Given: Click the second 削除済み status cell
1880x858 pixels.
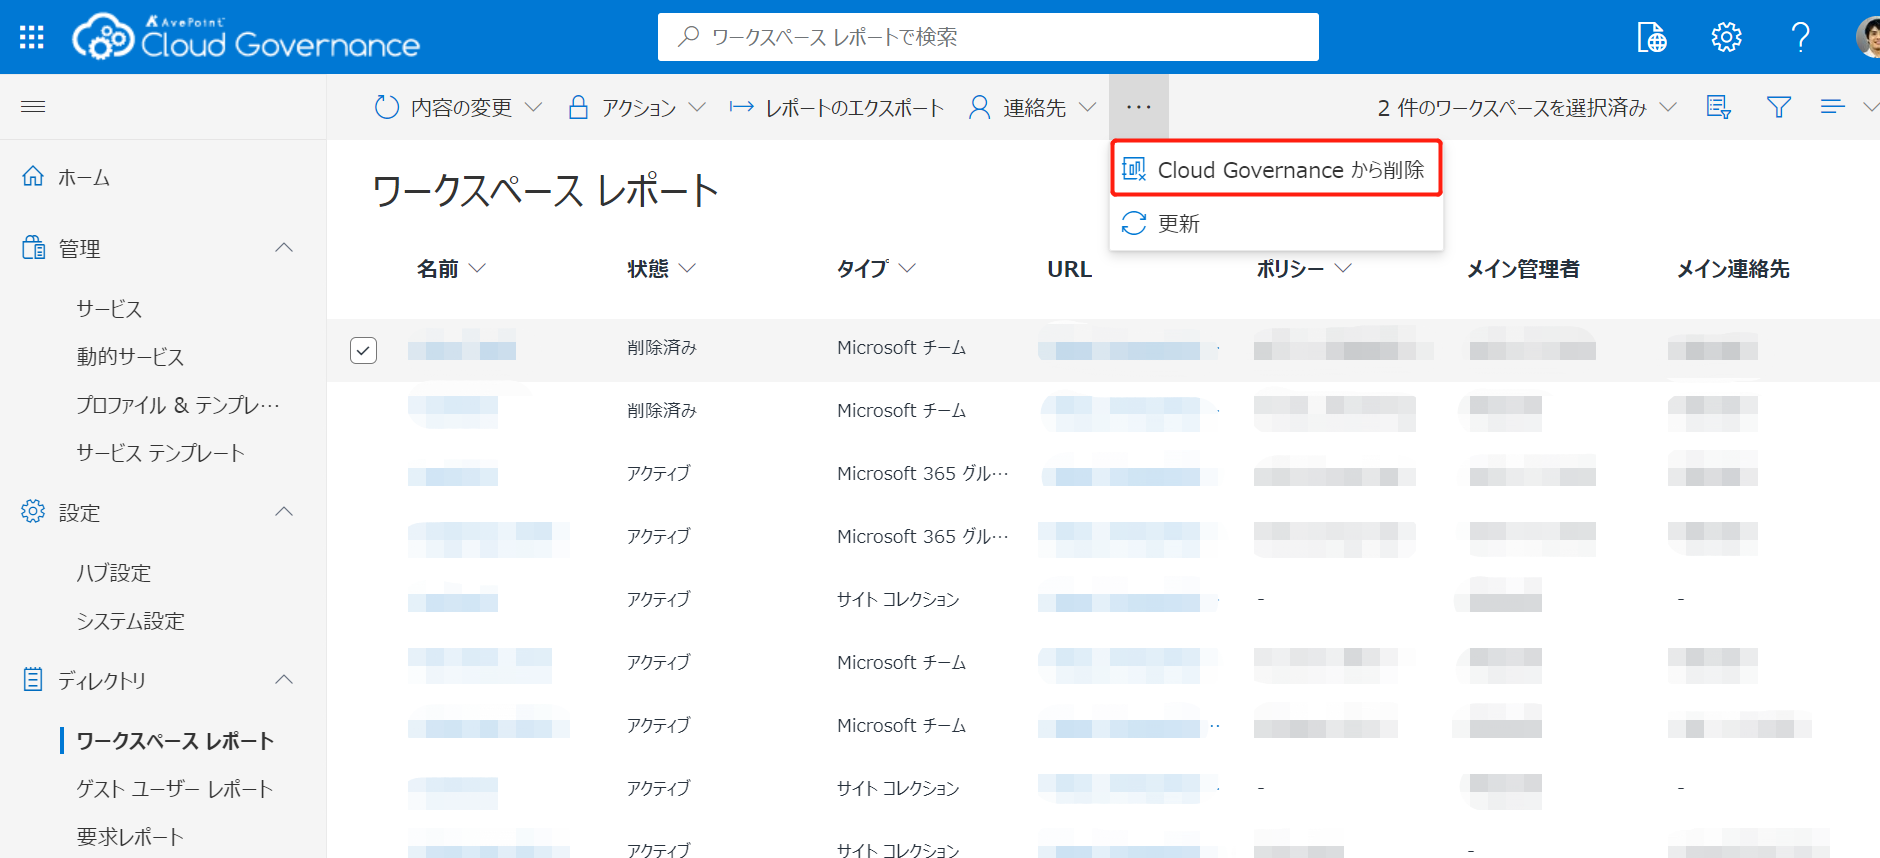Looking at the screenshot, I should [661, 410].
